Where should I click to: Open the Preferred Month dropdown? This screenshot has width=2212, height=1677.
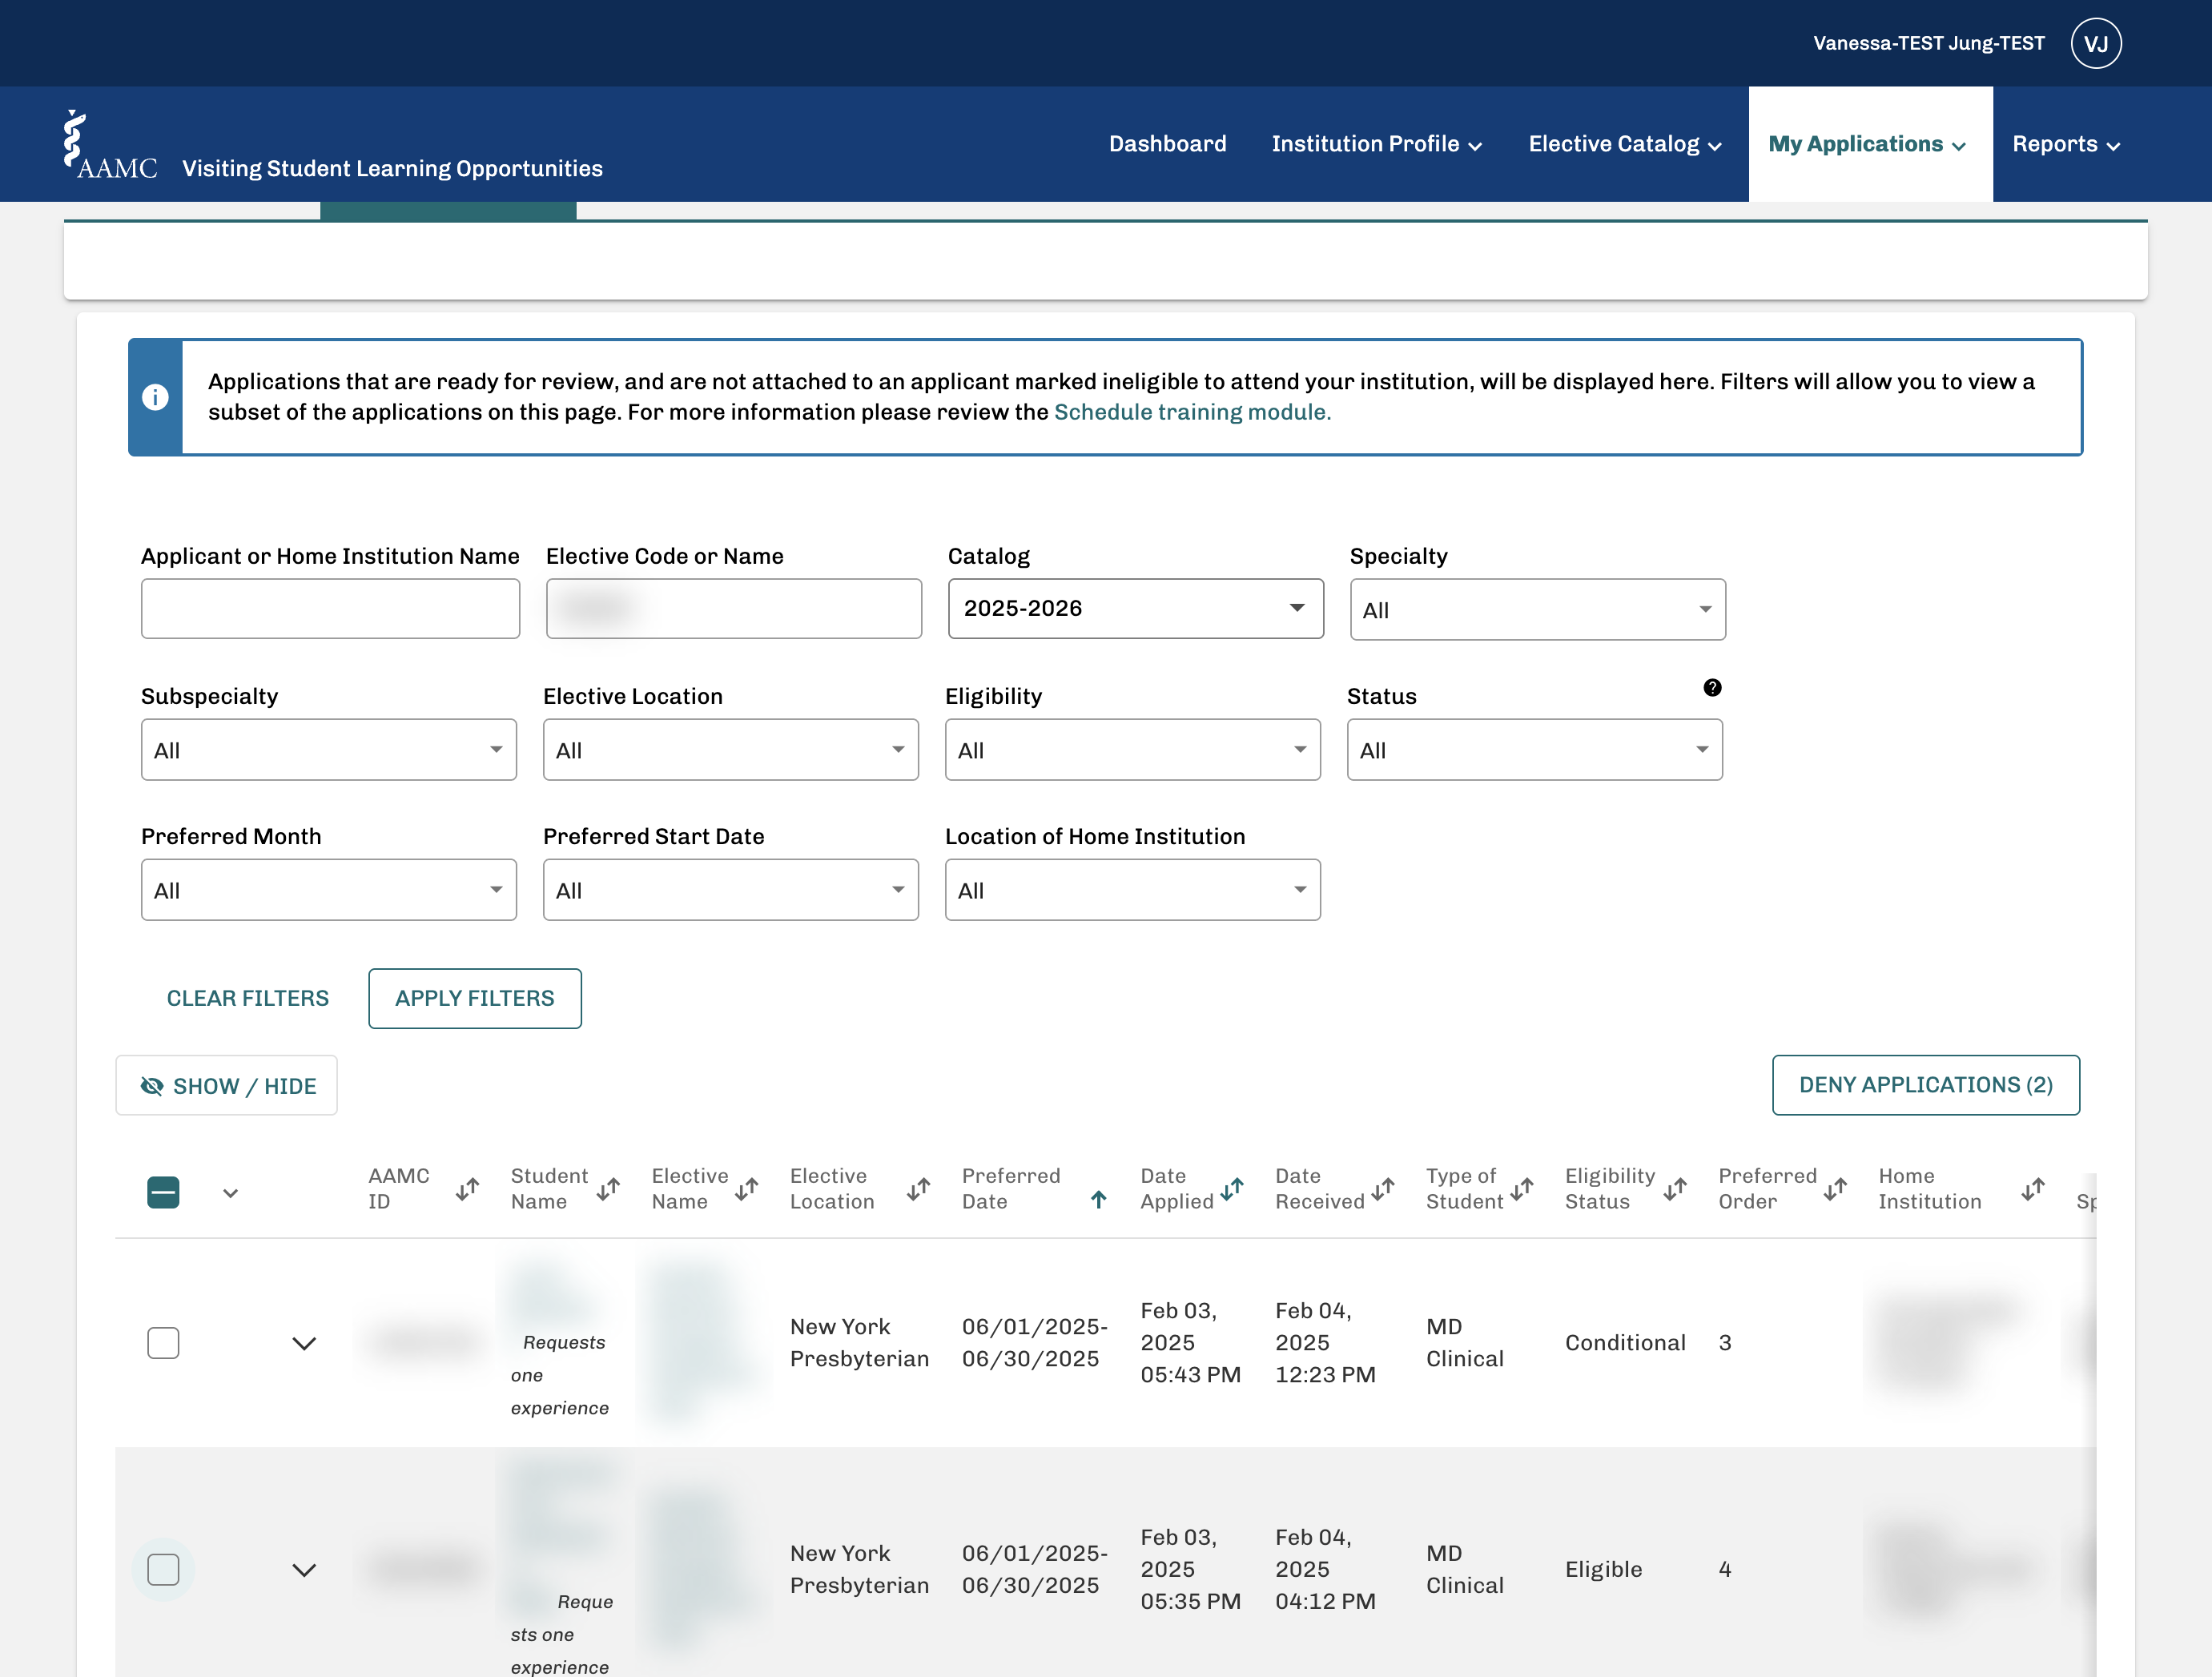coord(329,889)
